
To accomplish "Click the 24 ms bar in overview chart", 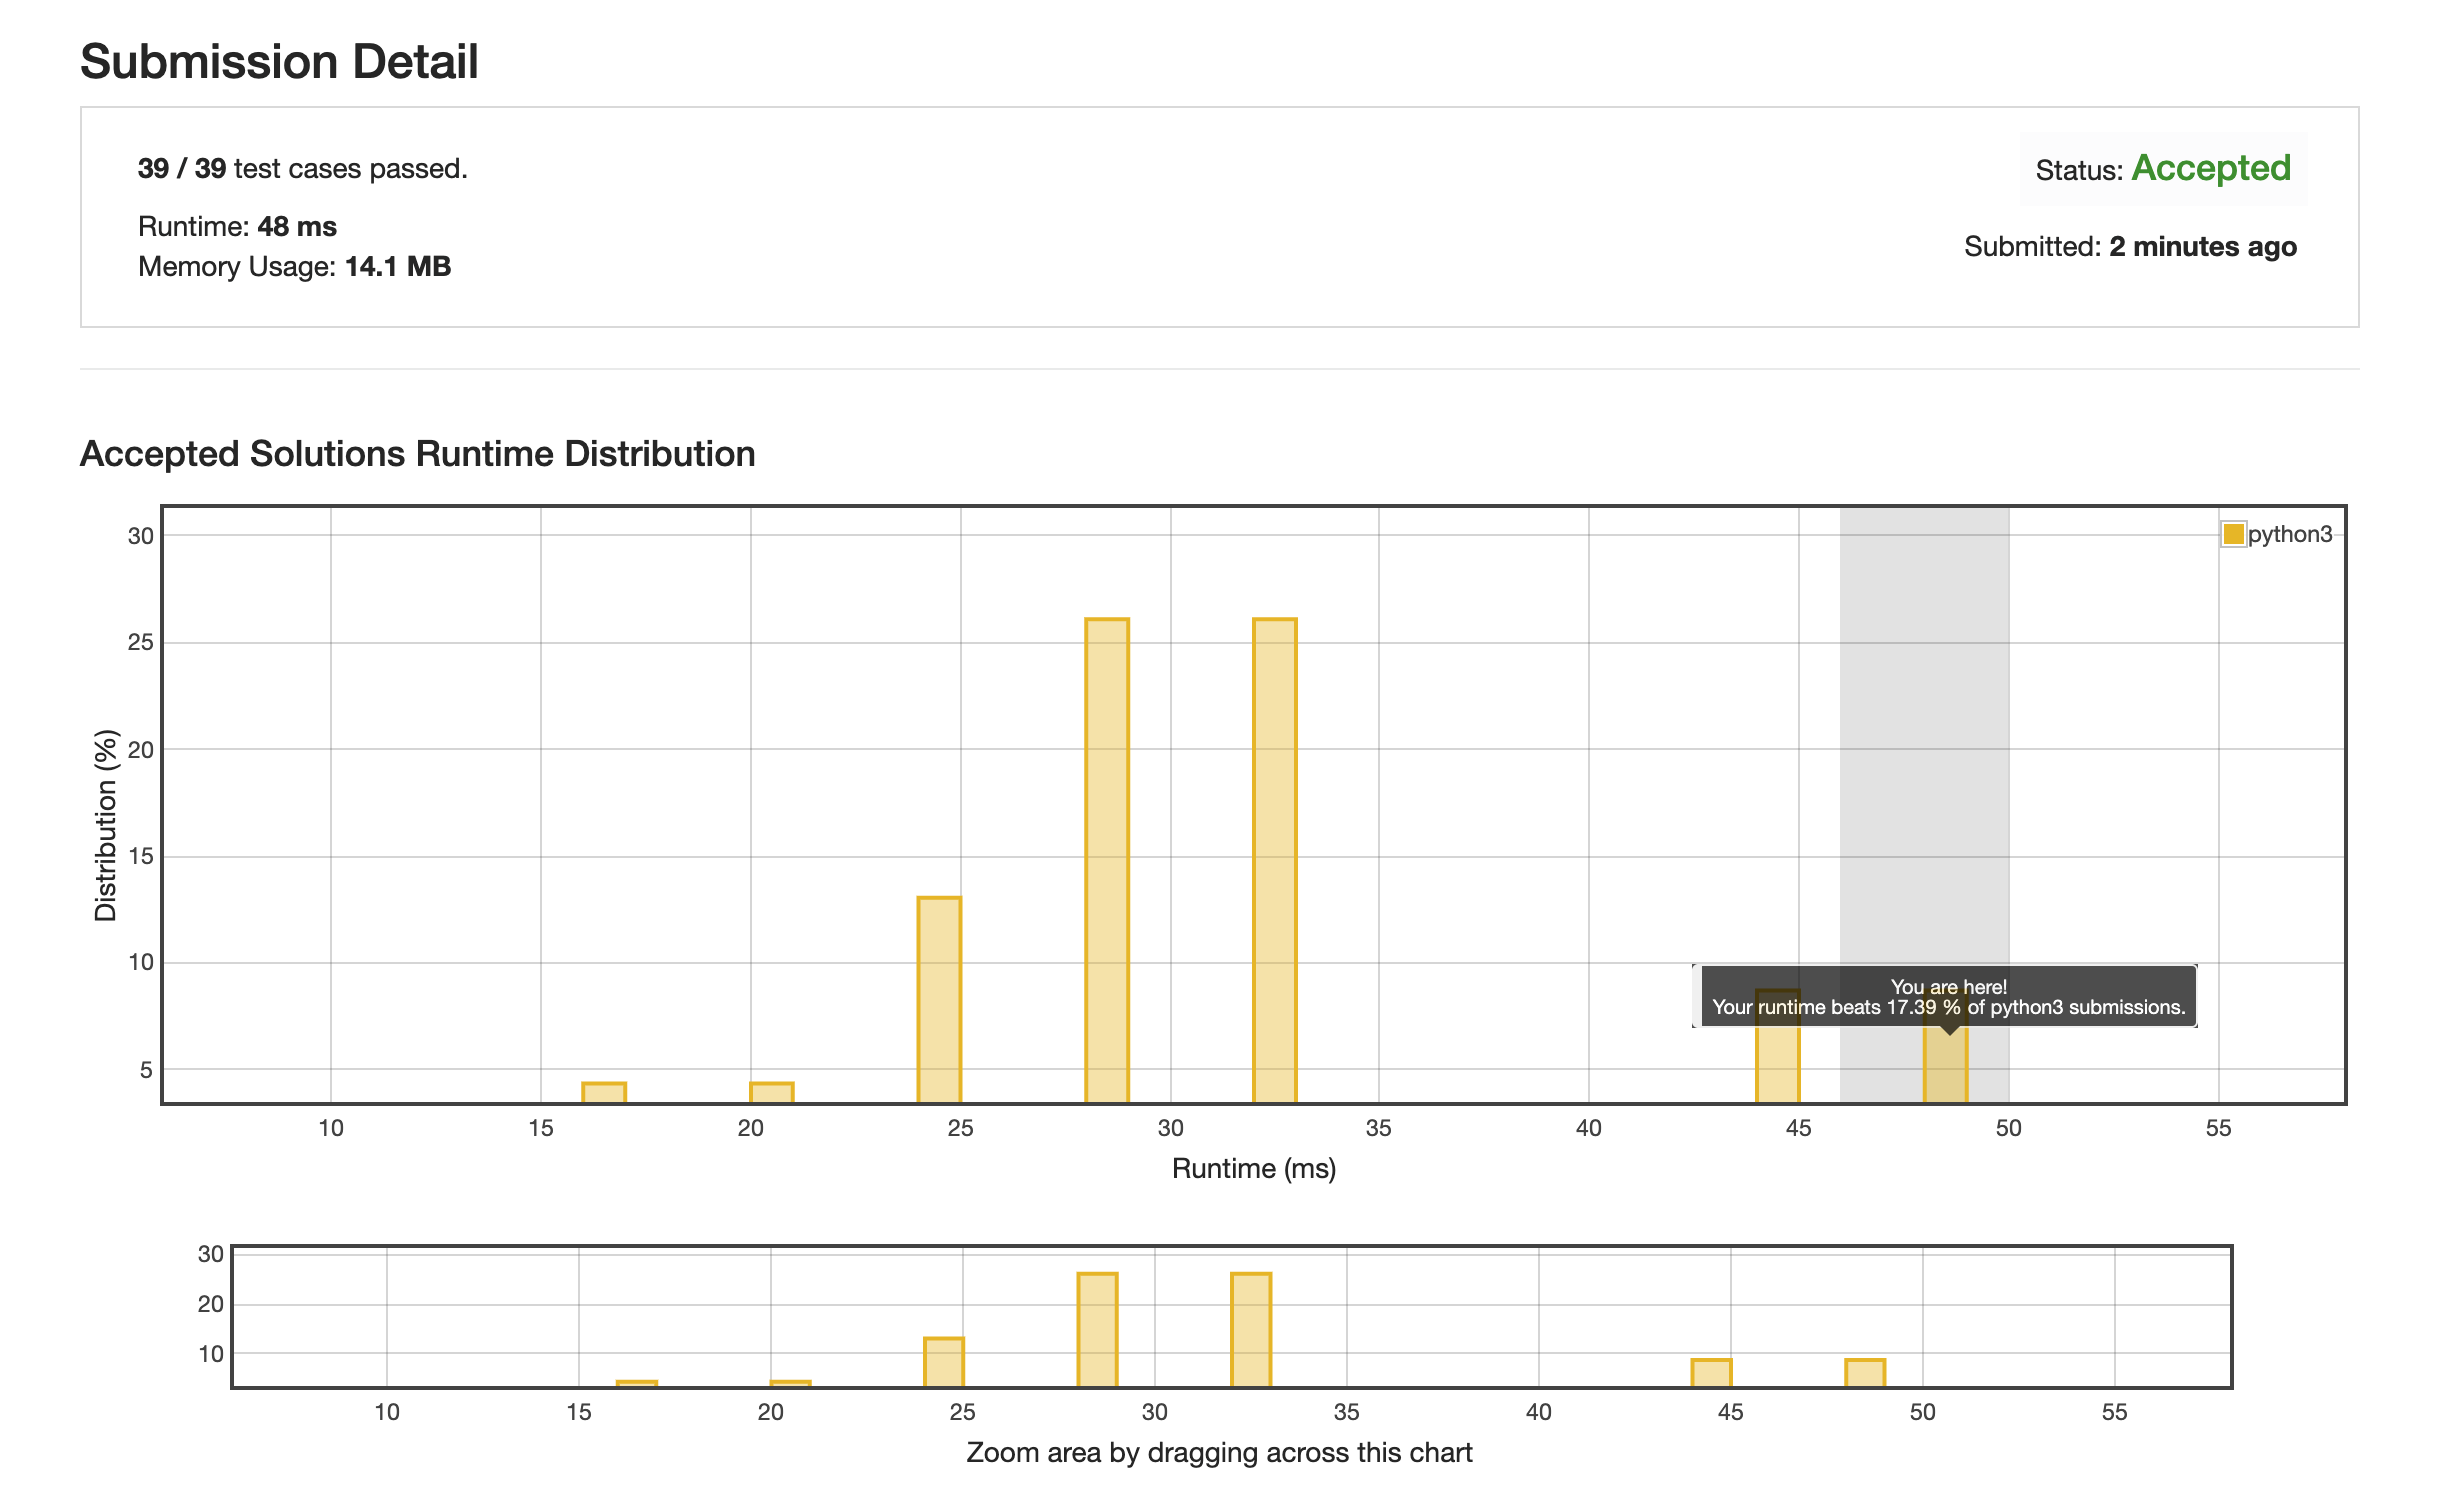I will pyautogui.click(x=943, y=1362).
